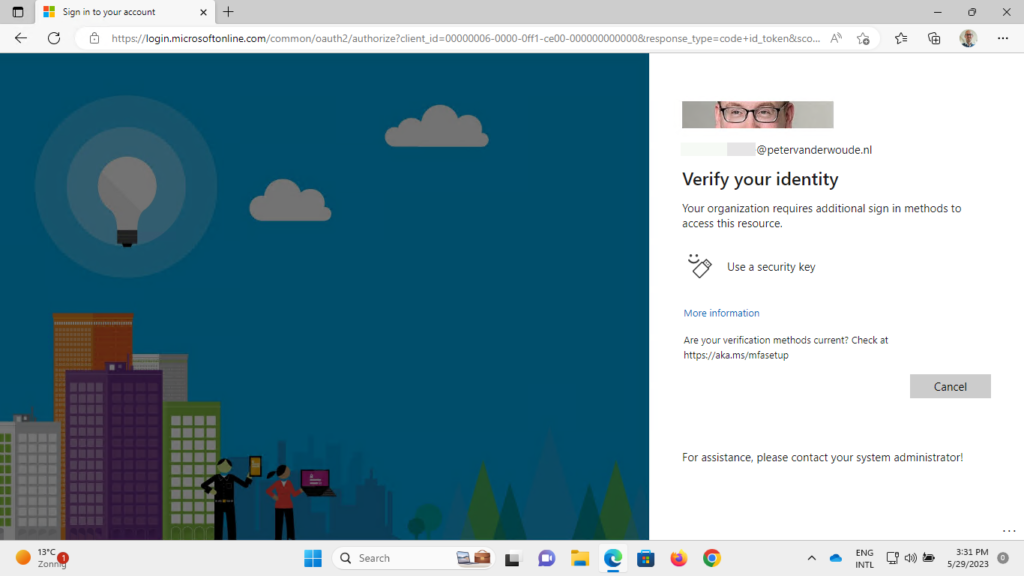Viewport: 1024px width, 576px height.
Task: Open Edge Settings and more menu
Action: pyautogui.click(x=1003, y=38)
